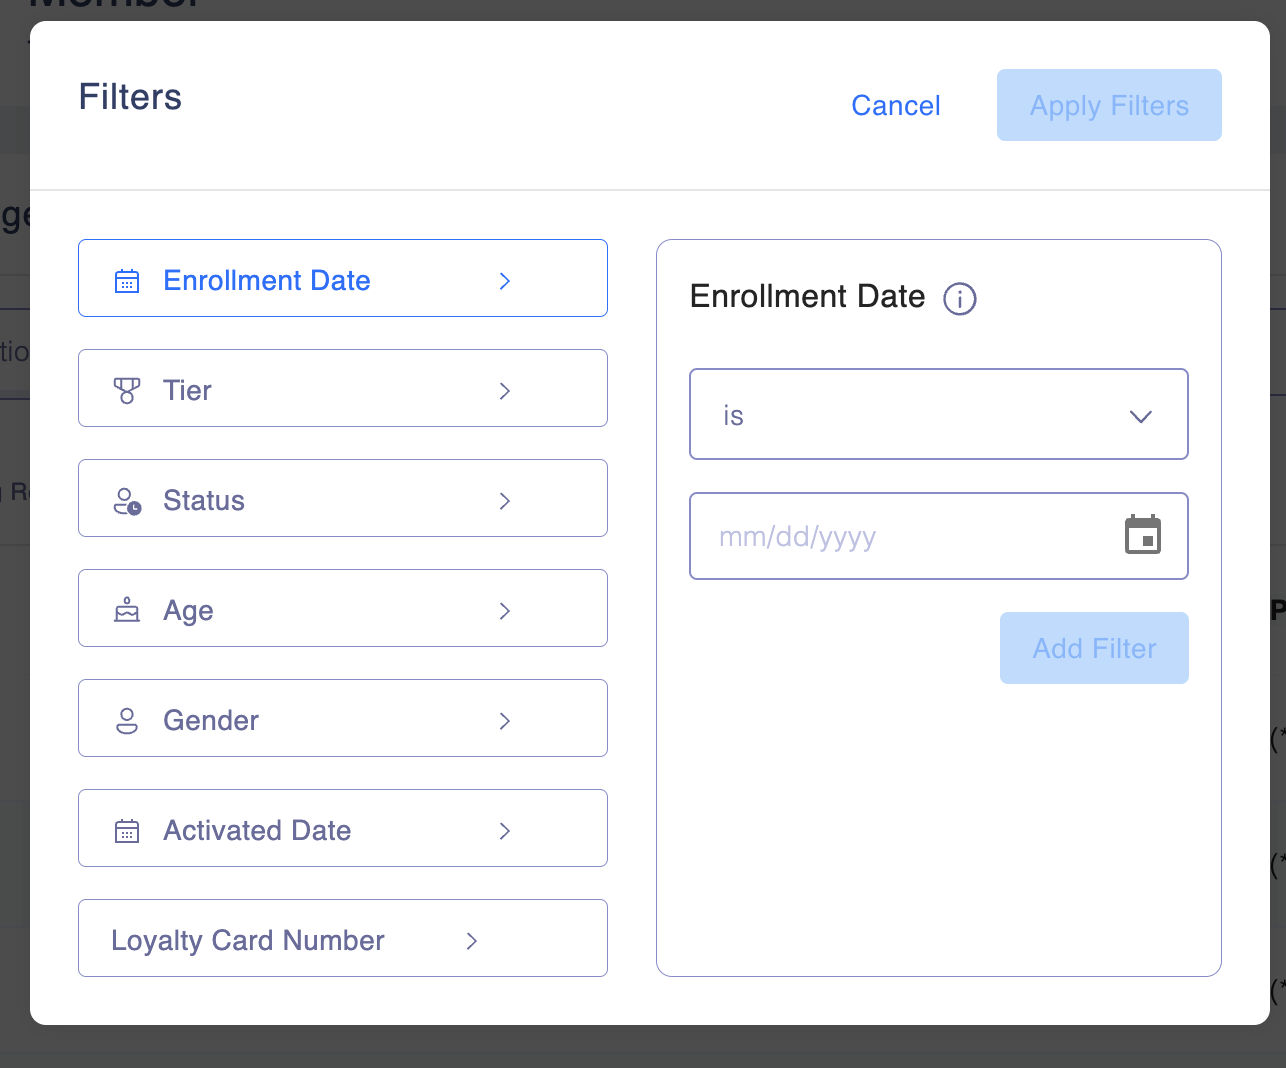Select the Activated Date filter option
Viewport: 1286px width, 1068px height.
[x=343, y=828]
